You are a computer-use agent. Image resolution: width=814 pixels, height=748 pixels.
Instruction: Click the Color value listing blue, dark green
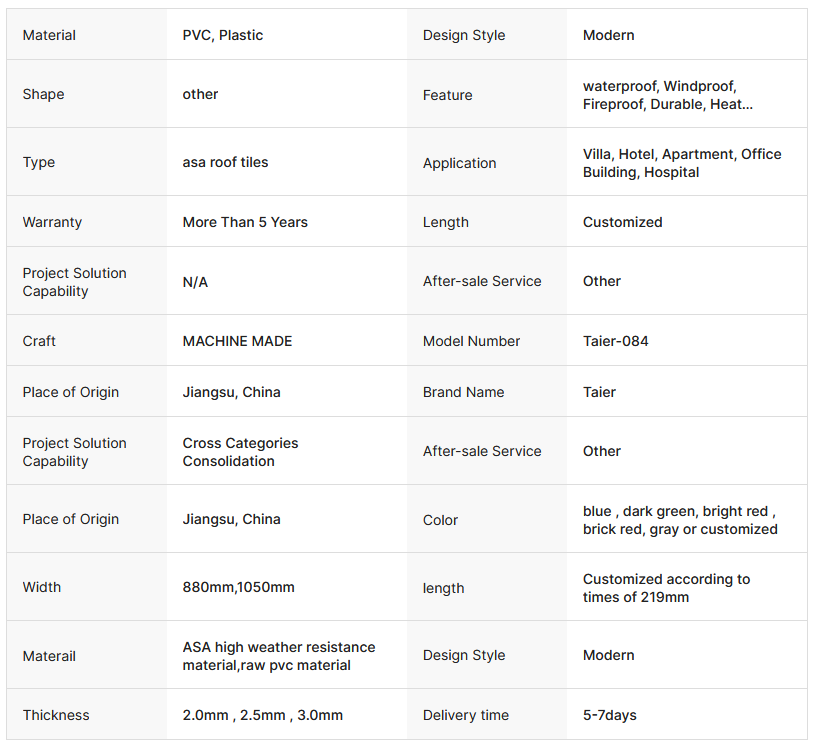(680, 520)
